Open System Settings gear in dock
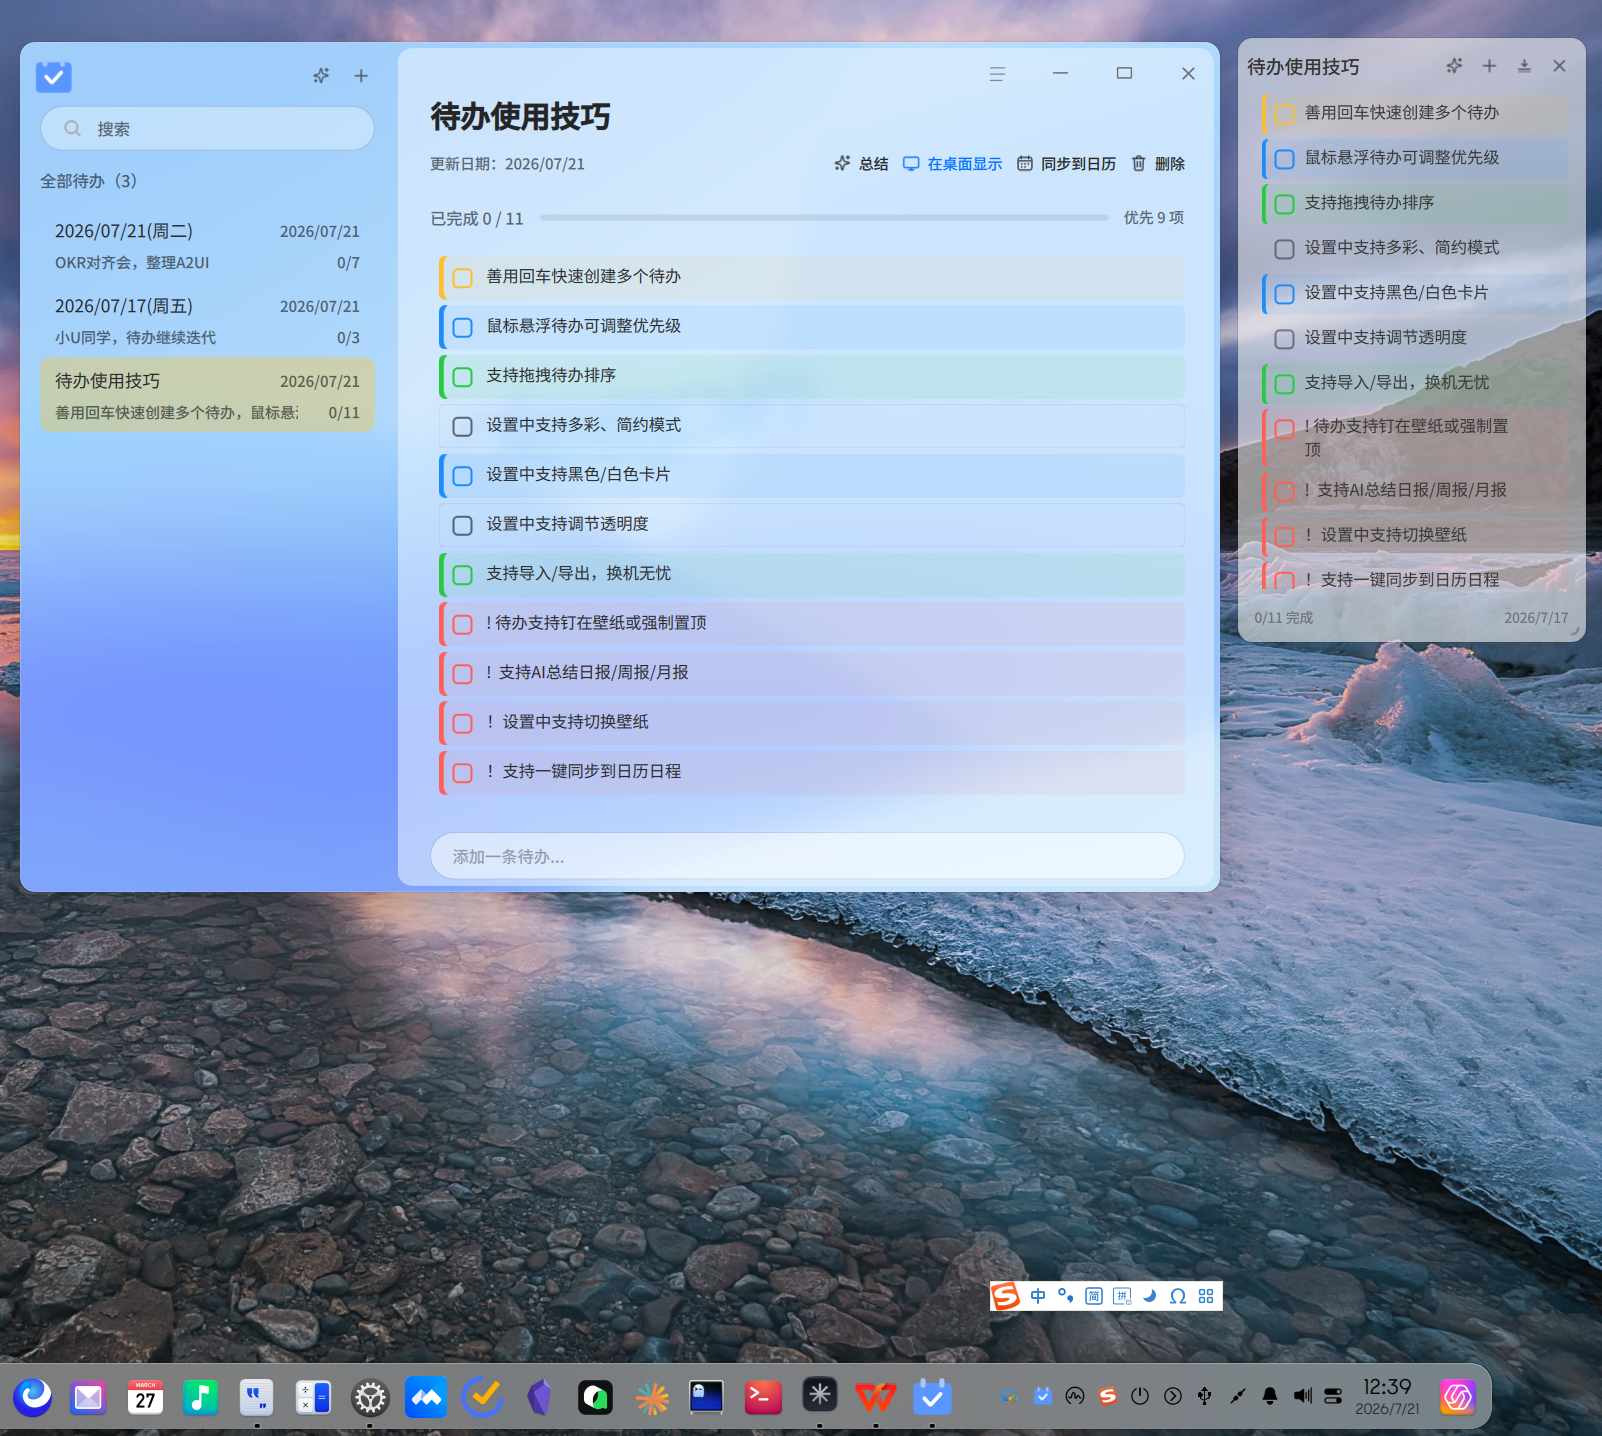Image resolution: width=1602 pixels, height=1436 pixels. coord(370,1397)
